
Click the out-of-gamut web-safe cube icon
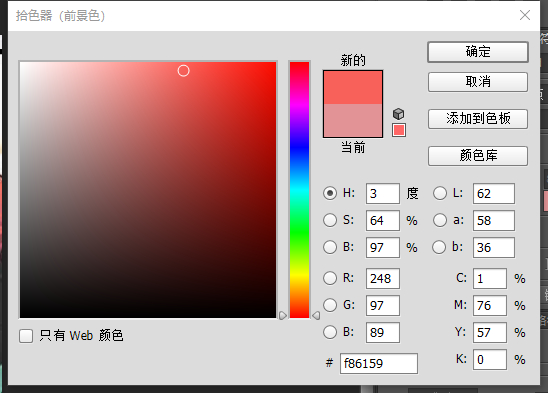[398, 114]
